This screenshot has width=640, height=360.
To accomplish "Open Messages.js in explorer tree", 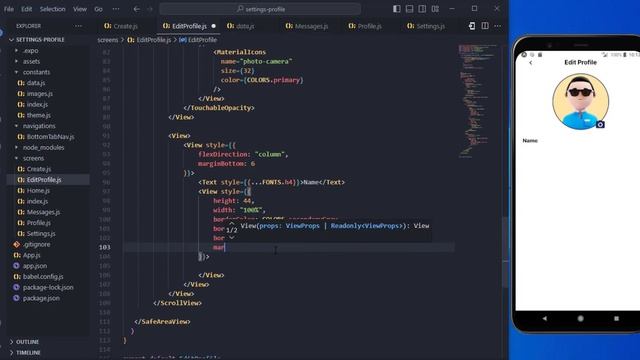I will [x=43, y=212].
